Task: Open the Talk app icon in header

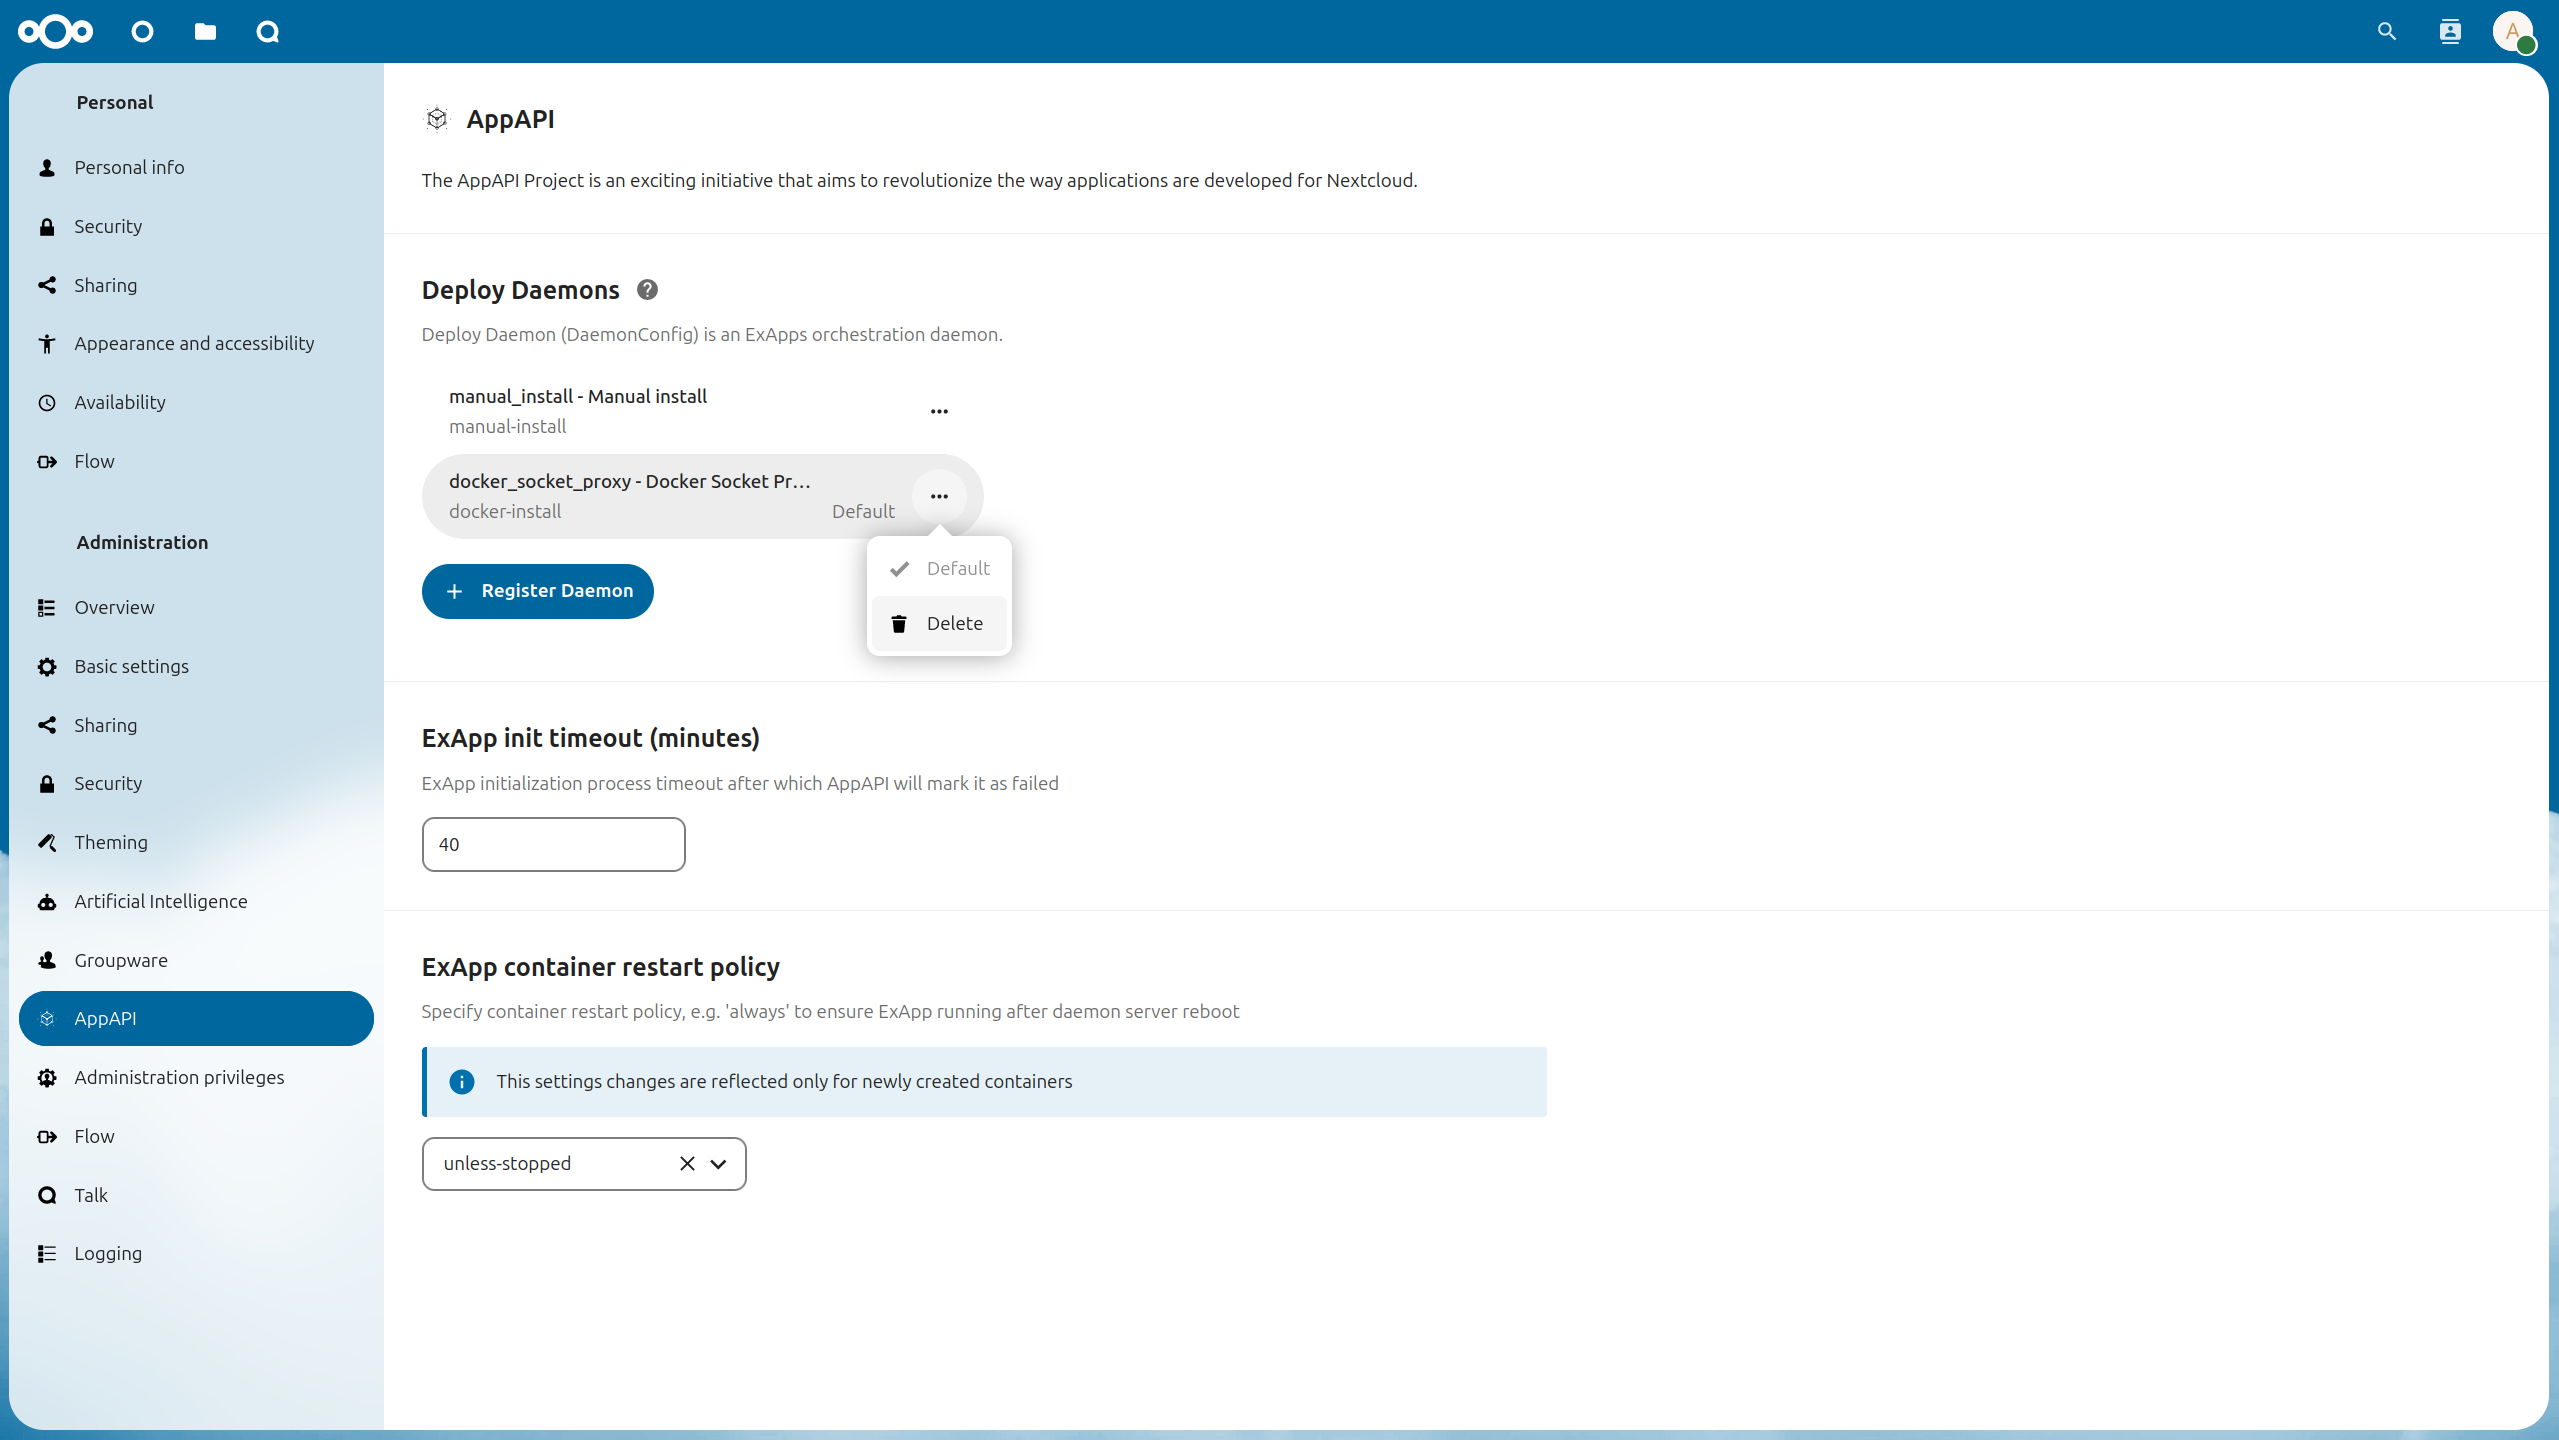Action: (267, 32)
